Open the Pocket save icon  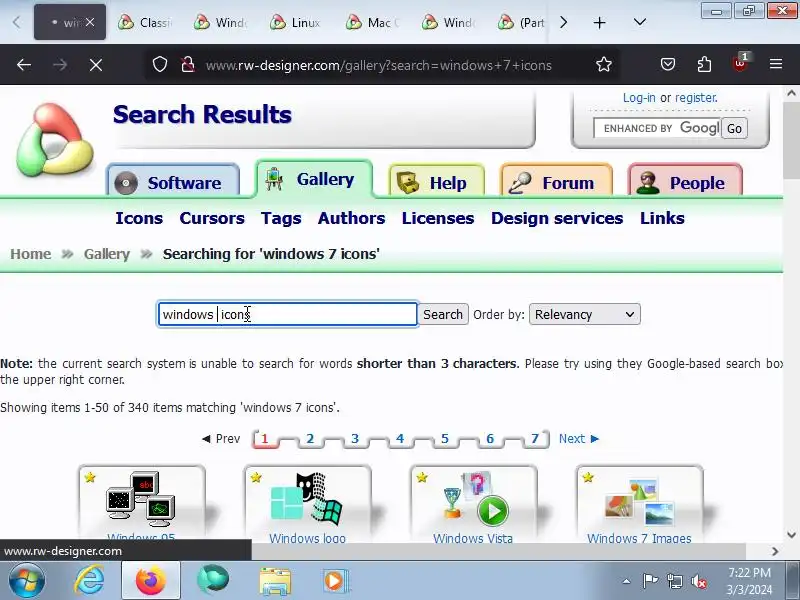coord(668,64)
